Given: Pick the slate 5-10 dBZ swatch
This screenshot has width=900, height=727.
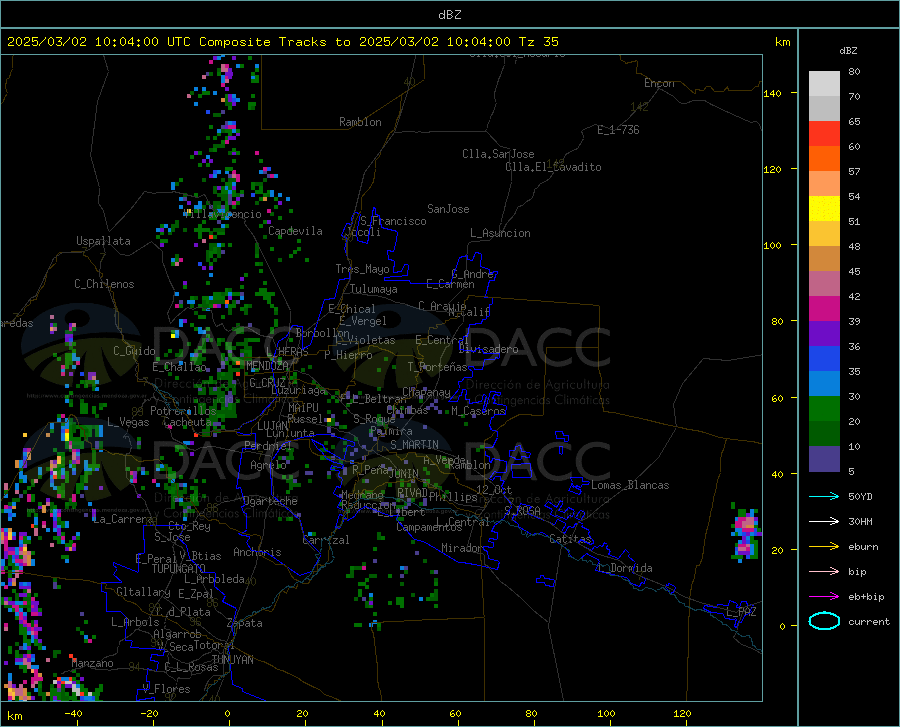Looking at the screenshot, I should (x=824, y=459).
